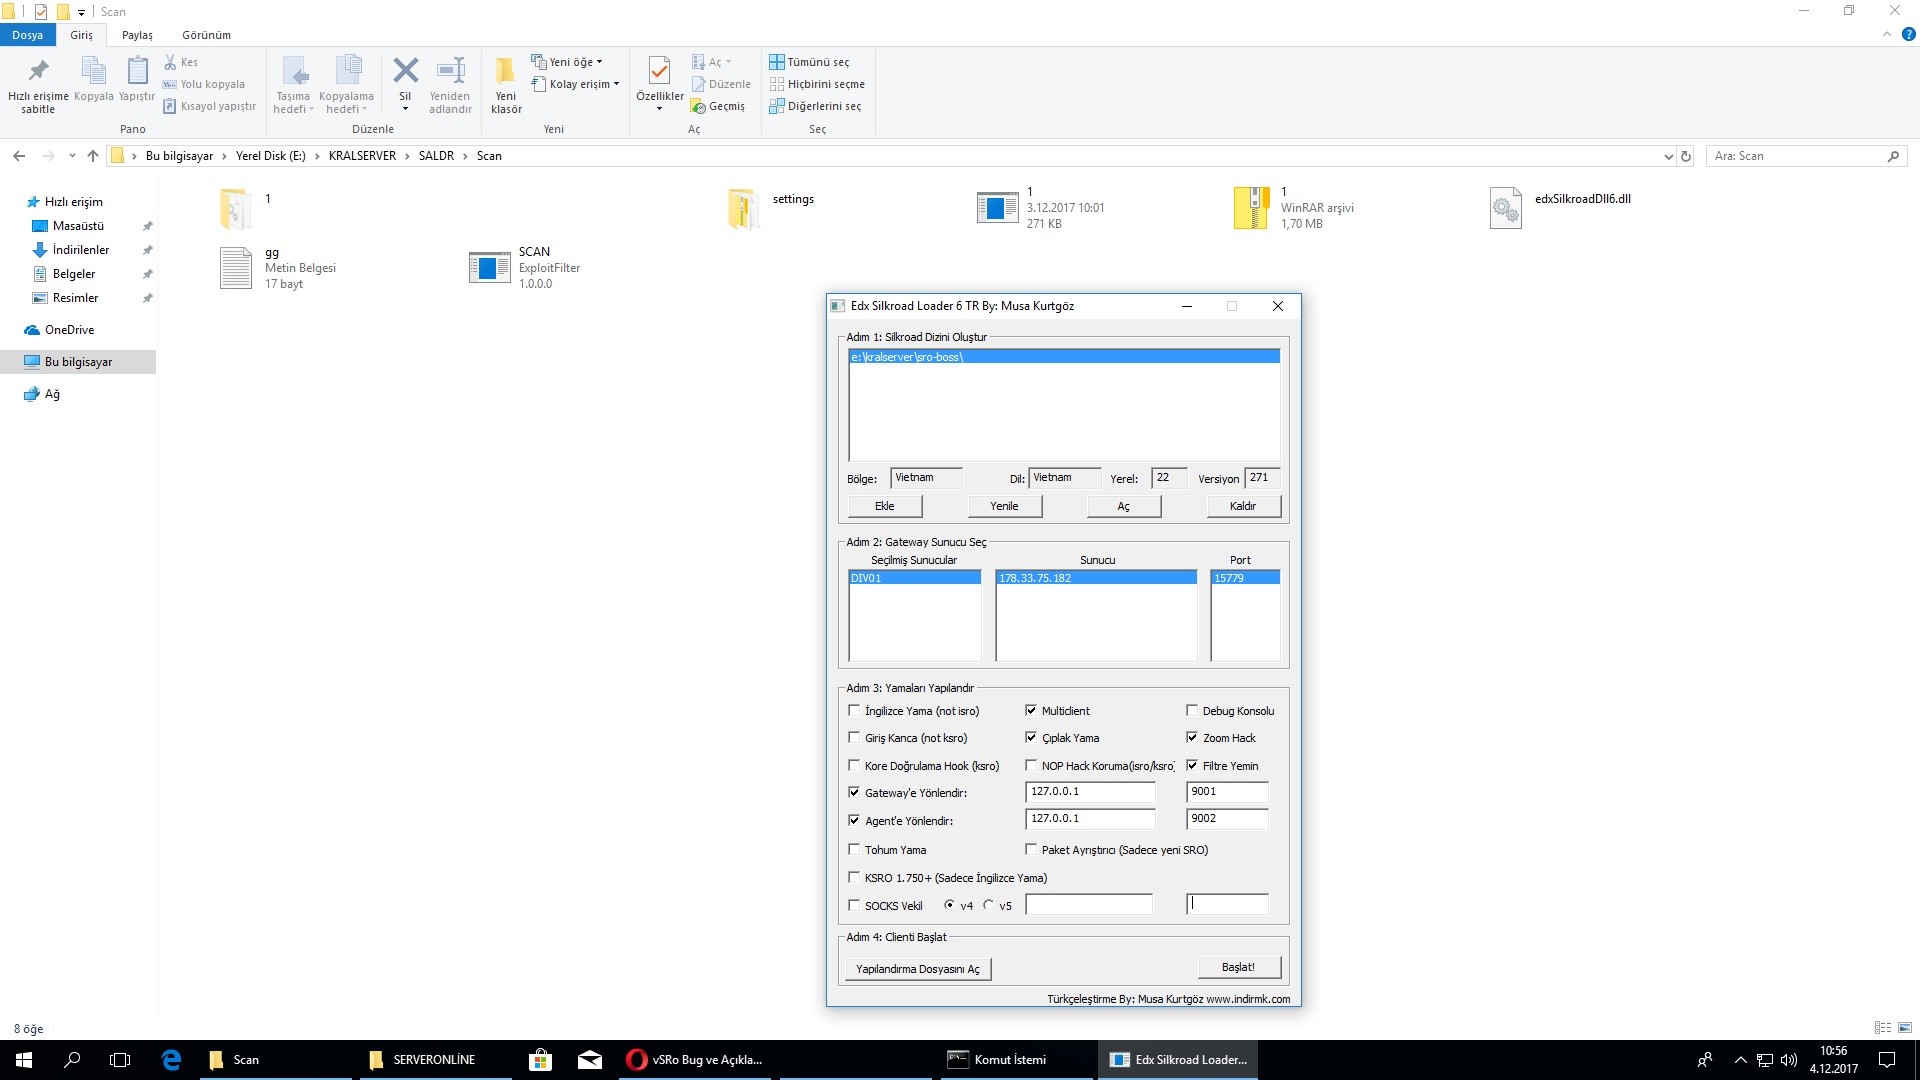Screen dimensions: 1920x1080
Task: Open Taşıma hedefi dropdown
Action: pos(294,86)
